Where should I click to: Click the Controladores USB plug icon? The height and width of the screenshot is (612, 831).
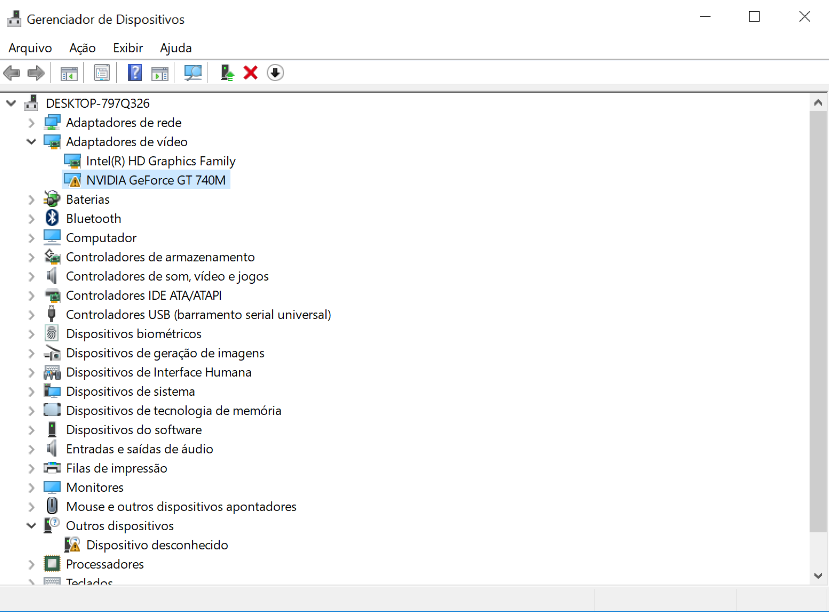click(51, 314)
